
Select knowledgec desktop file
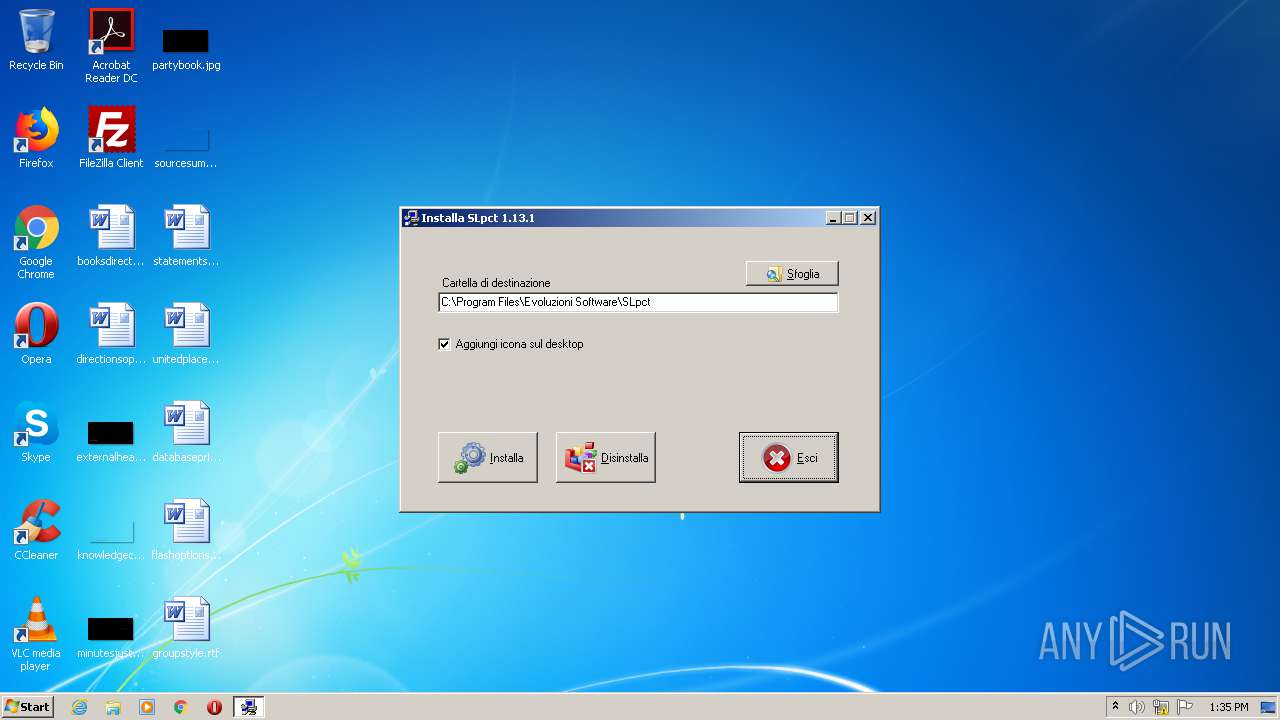(111, 538)
